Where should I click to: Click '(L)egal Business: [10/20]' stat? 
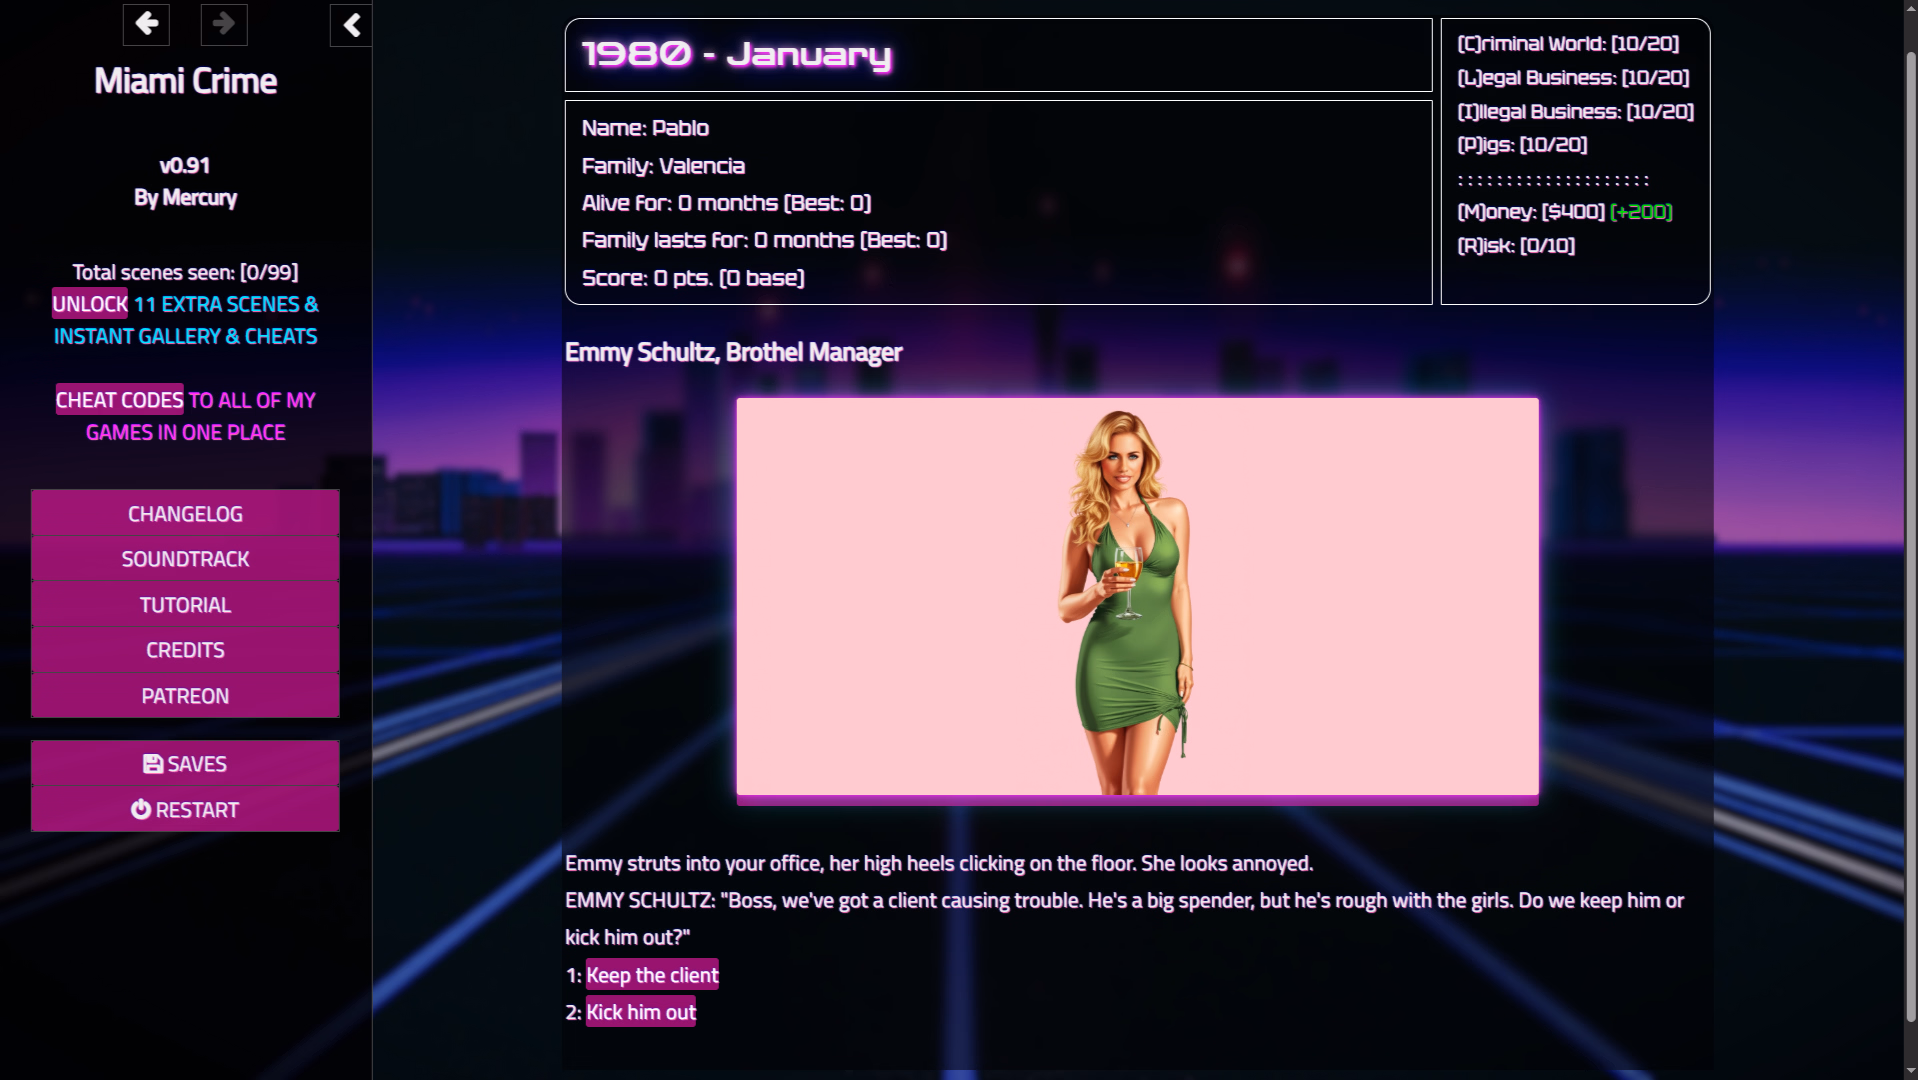click(x=1573, y=78)
